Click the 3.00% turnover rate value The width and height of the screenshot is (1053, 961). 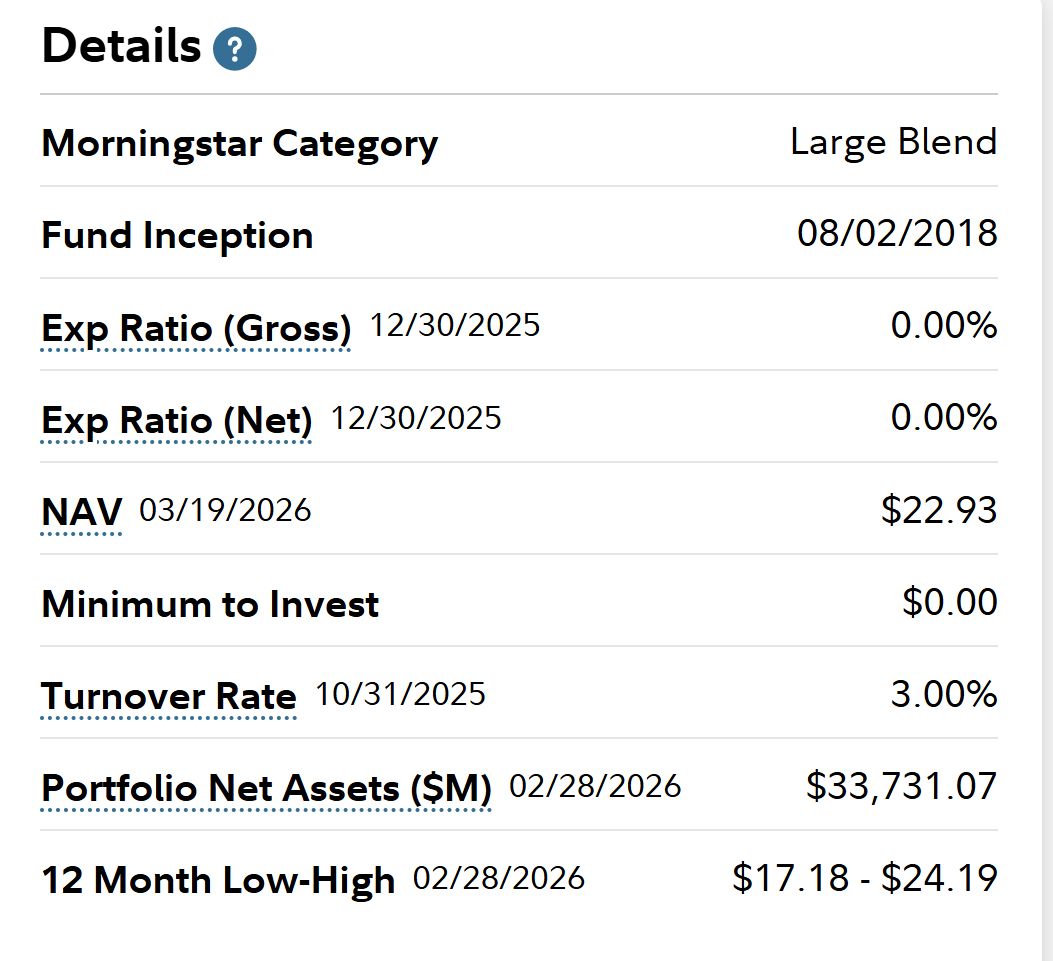pos(943,694)
